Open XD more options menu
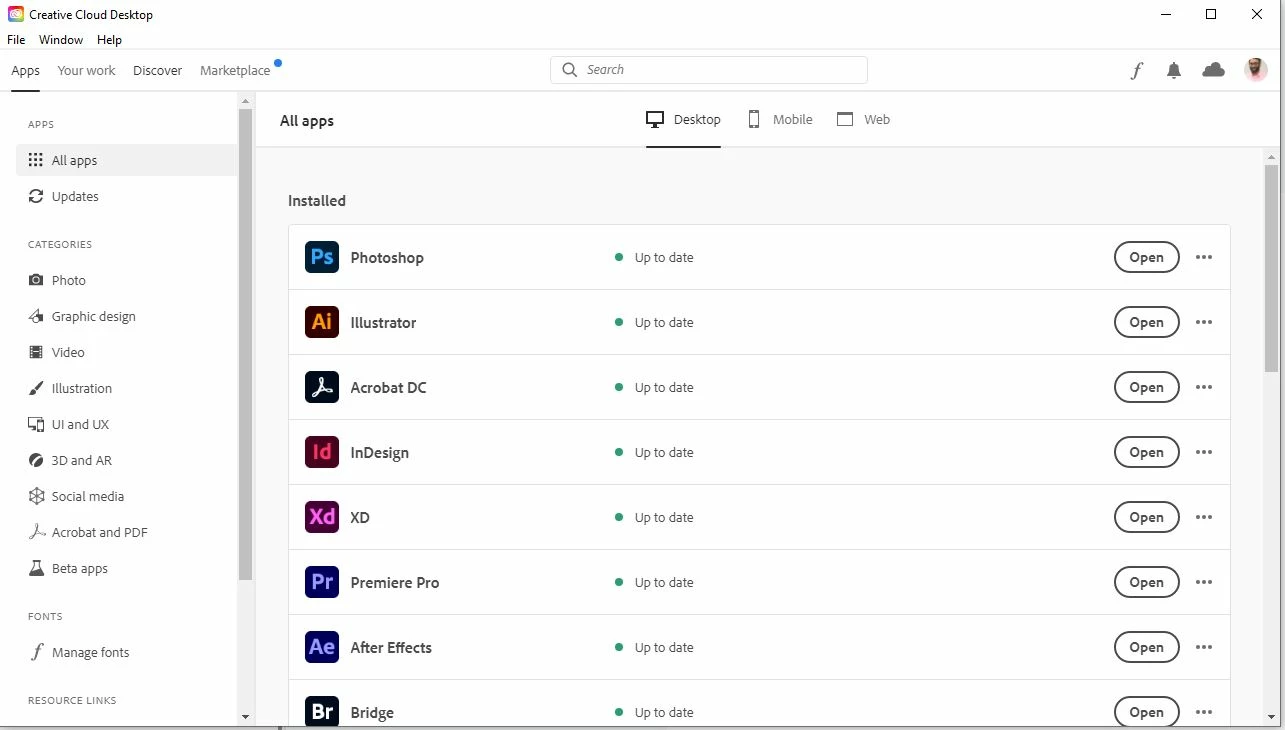 [1204, 517]
